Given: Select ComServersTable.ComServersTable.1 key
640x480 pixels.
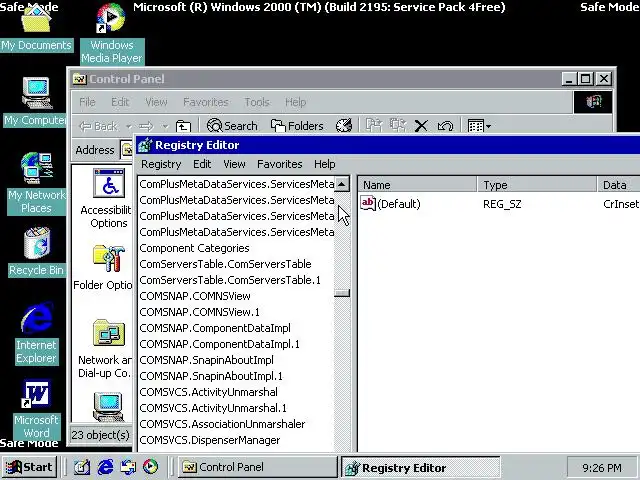Looking at the screenshot, I should click(x=230, y=280).
